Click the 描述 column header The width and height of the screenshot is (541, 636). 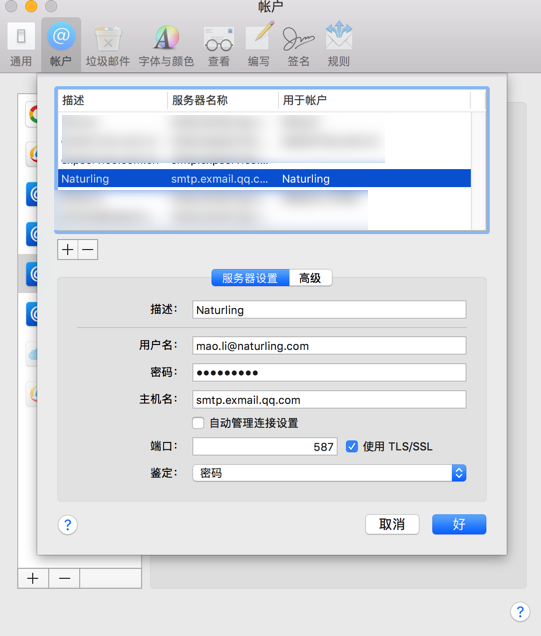(113, 100)
